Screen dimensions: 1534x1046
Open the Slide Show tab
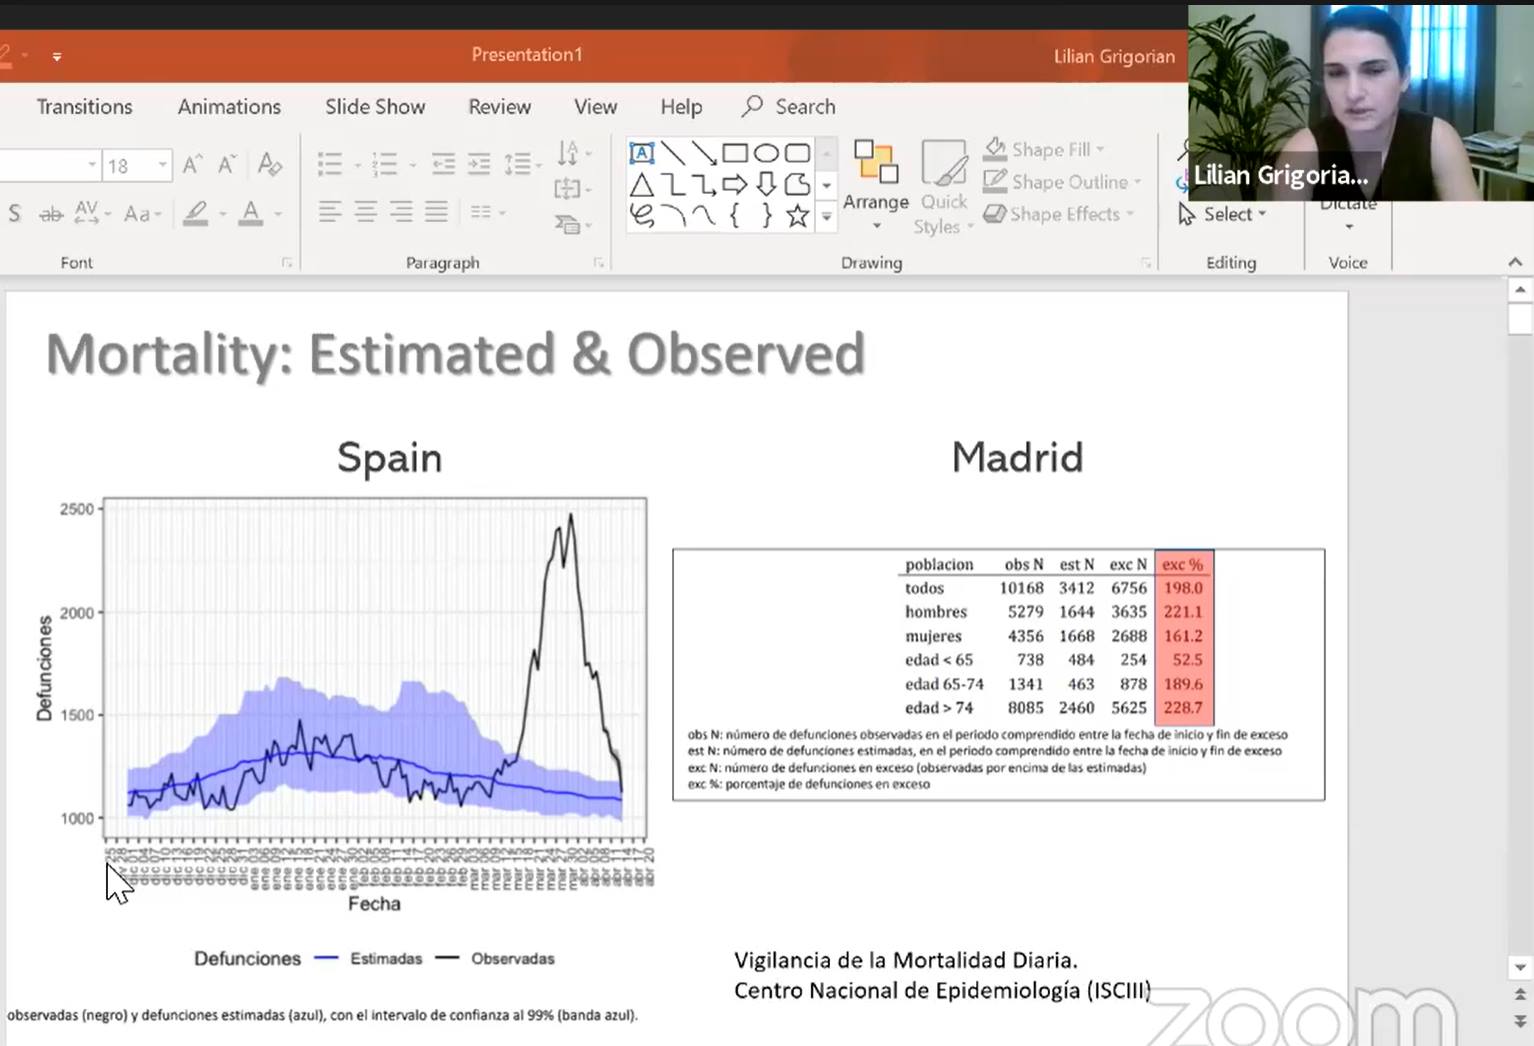pyautogui.click(x=375, y=107)
